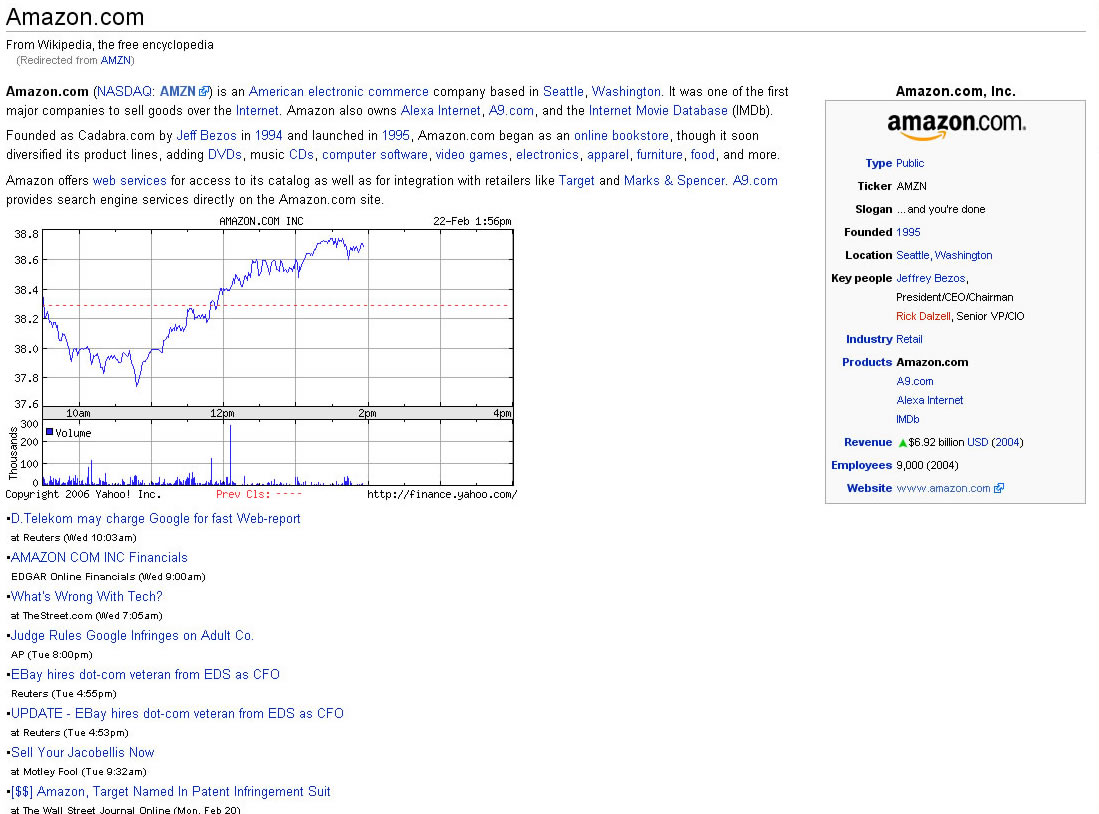The height and width of the screenshot is (814, 1099).
Task: Click the 1995 link in the founding paragraph
Action: click(395, 136)
